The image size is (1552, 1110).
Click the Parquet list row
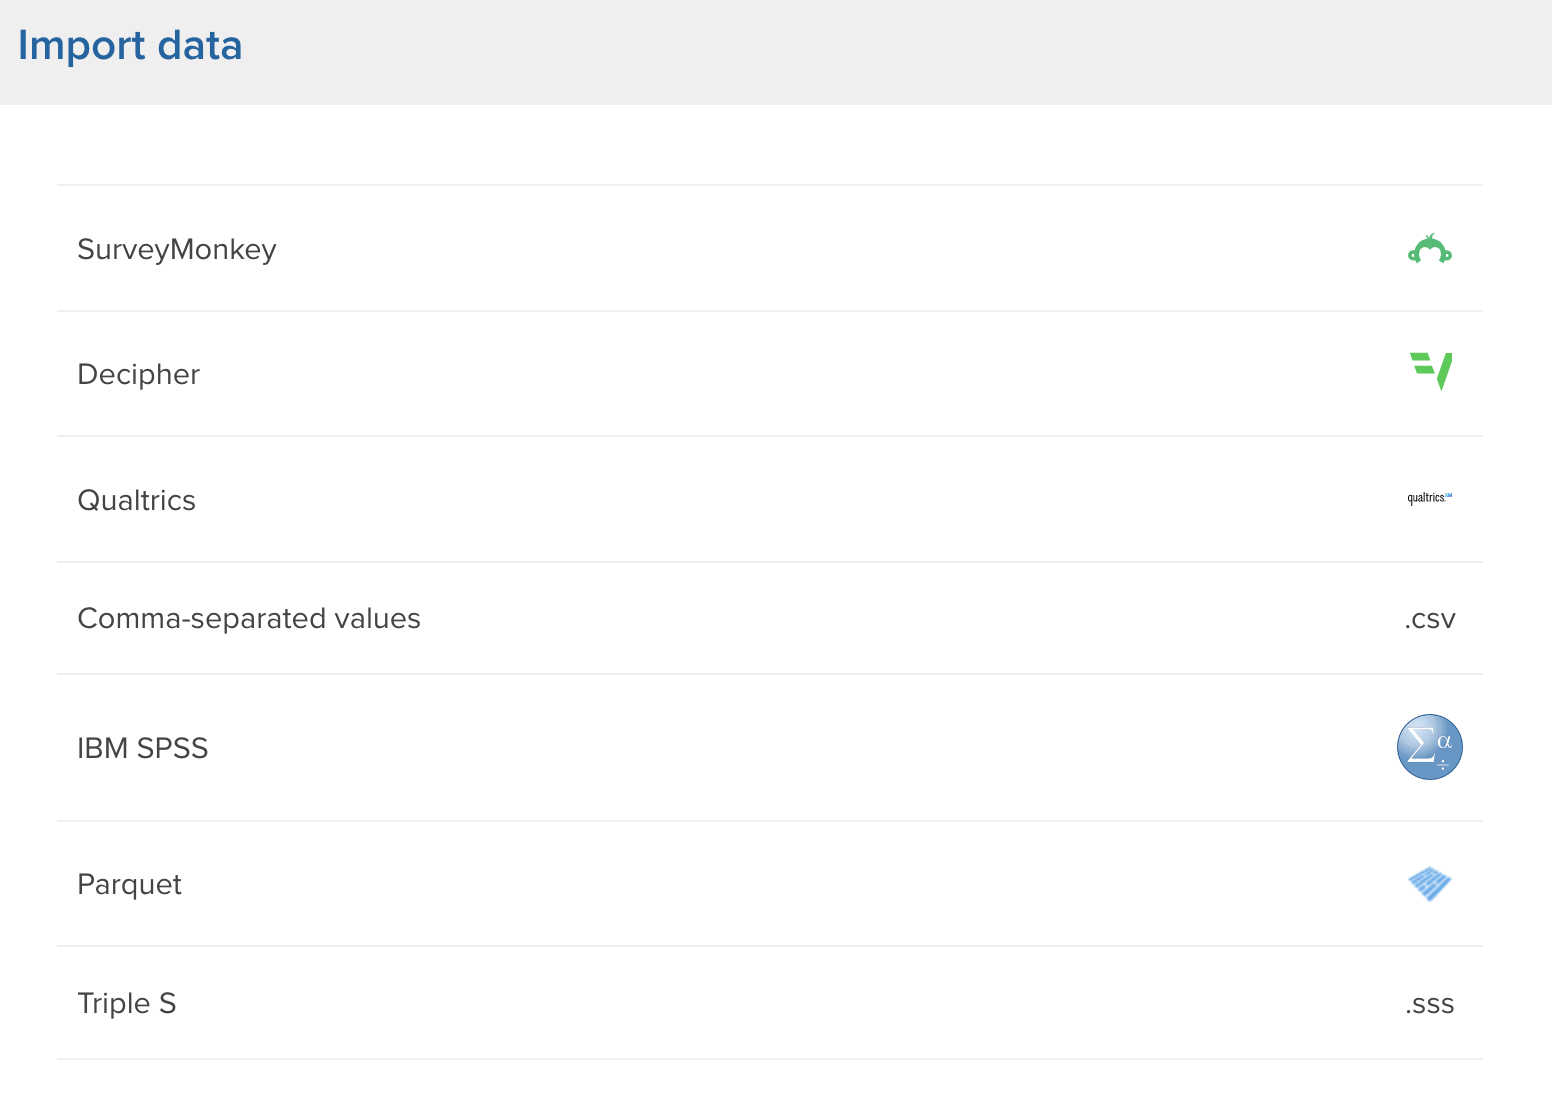coord(770,884)
